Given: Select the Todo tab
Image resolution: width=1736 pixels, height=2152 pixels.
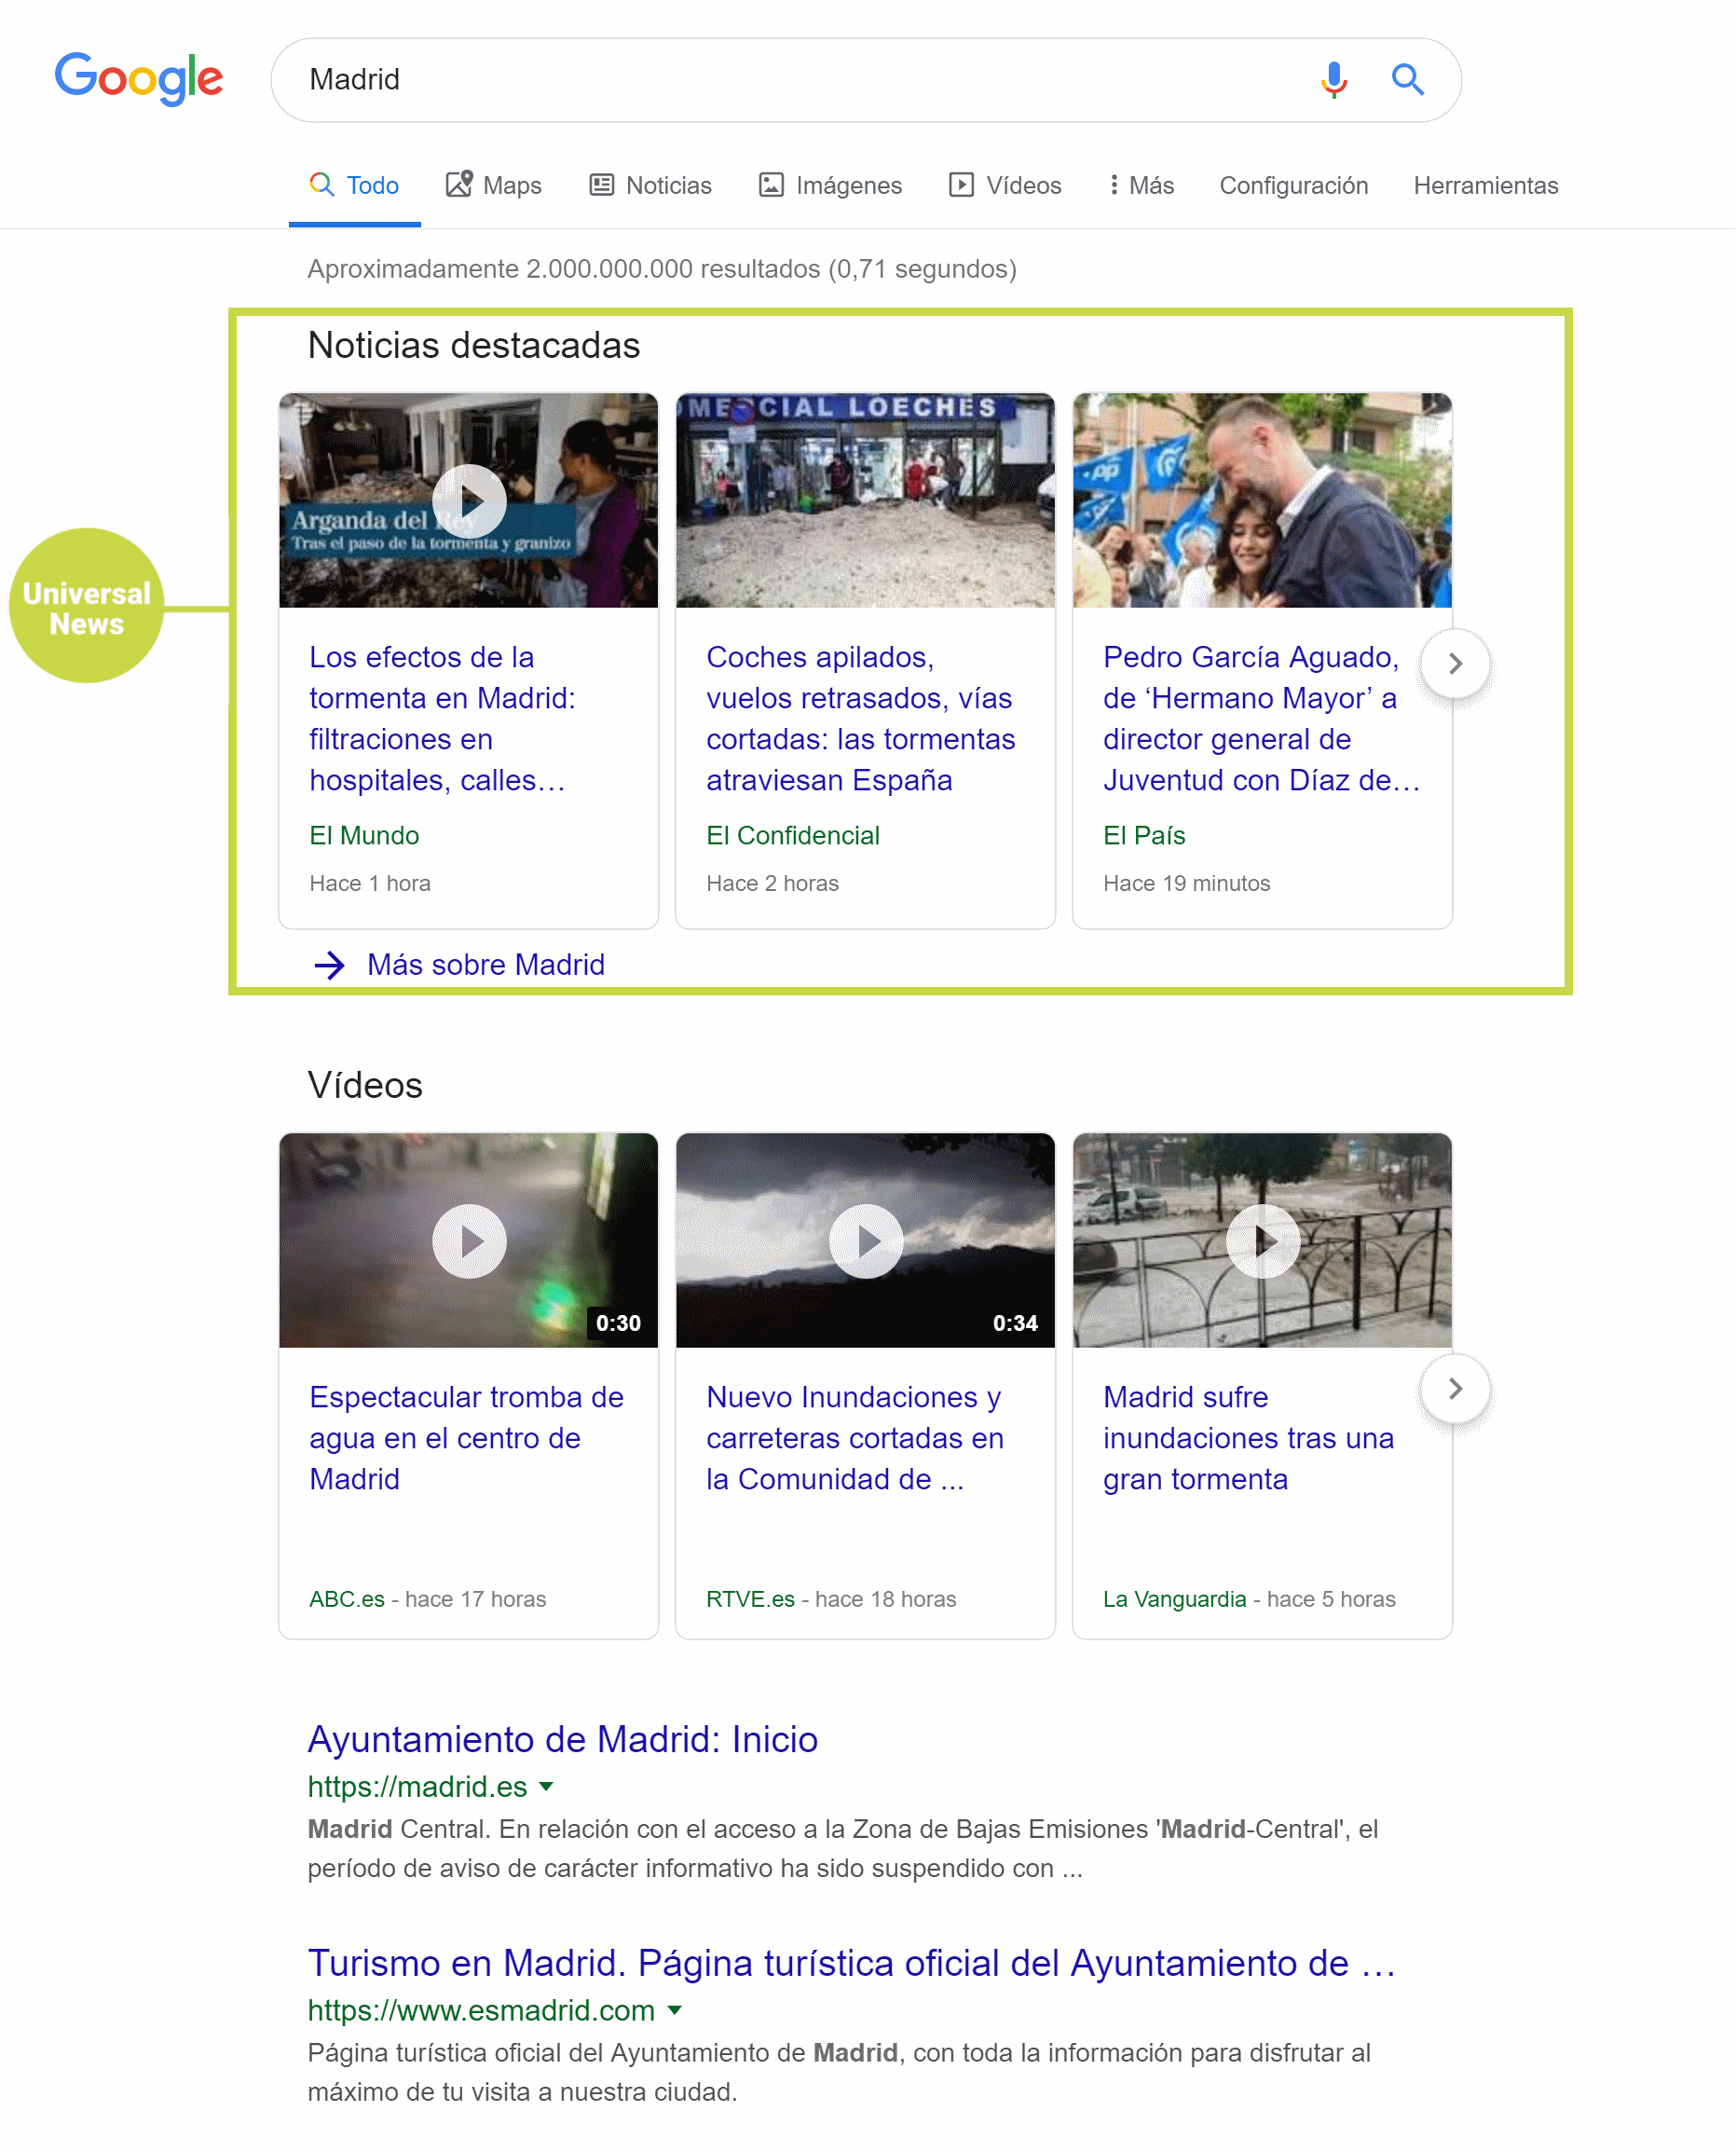Looking at the screenshot, I should click(354, 185).
